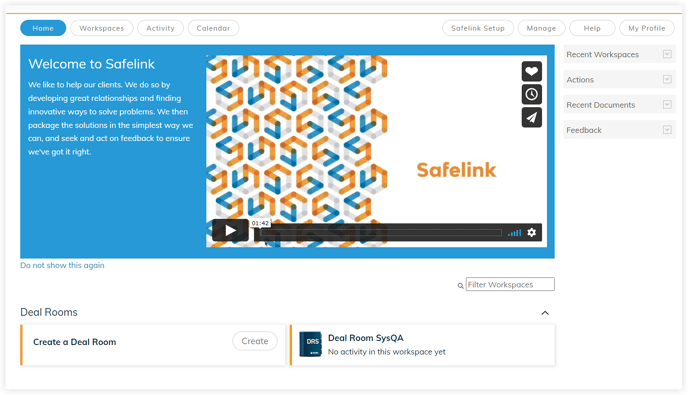Collapse the Deal Rooms section

coord(545,313)
